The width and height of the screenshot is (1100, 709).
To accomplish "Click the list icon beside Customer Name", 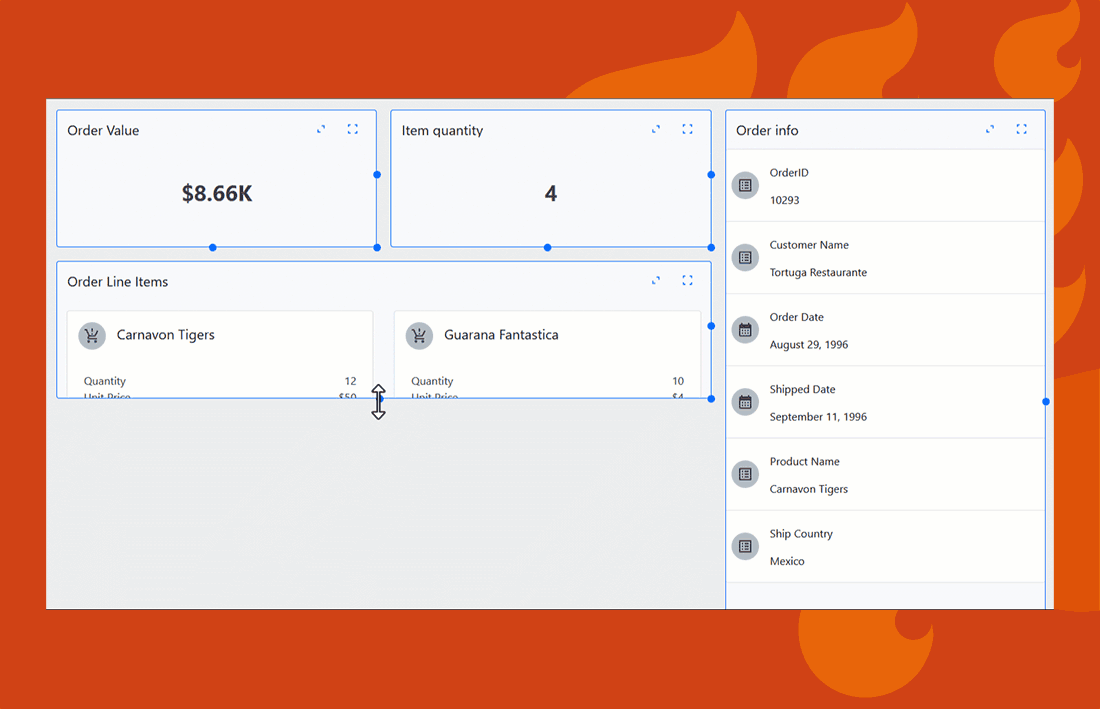I will [744, 257].
